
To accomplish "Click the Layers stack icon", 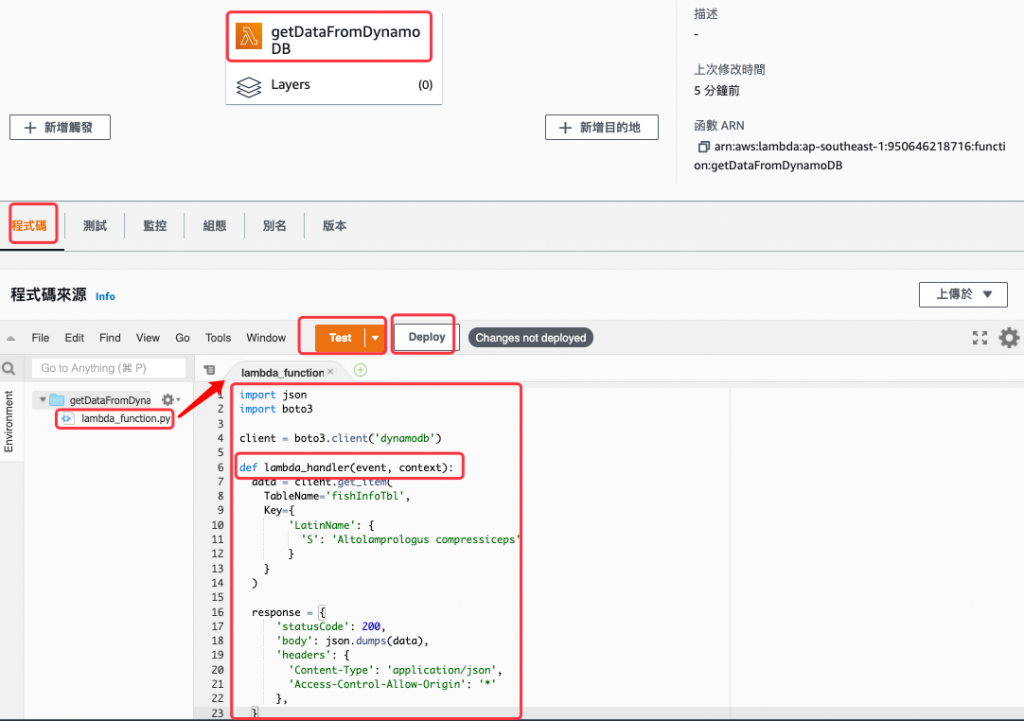I will [x=248, y=86].
